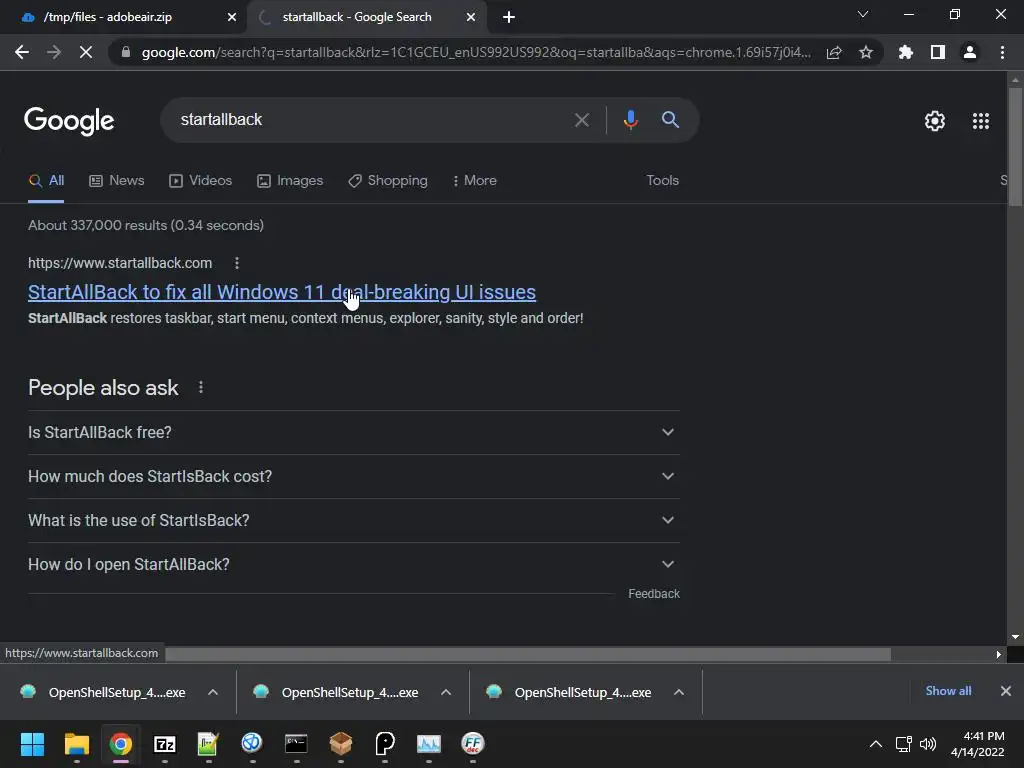This screenshot has height=768, width=1024.
Task: Clear the search box text
Action: tap(582, 120)
